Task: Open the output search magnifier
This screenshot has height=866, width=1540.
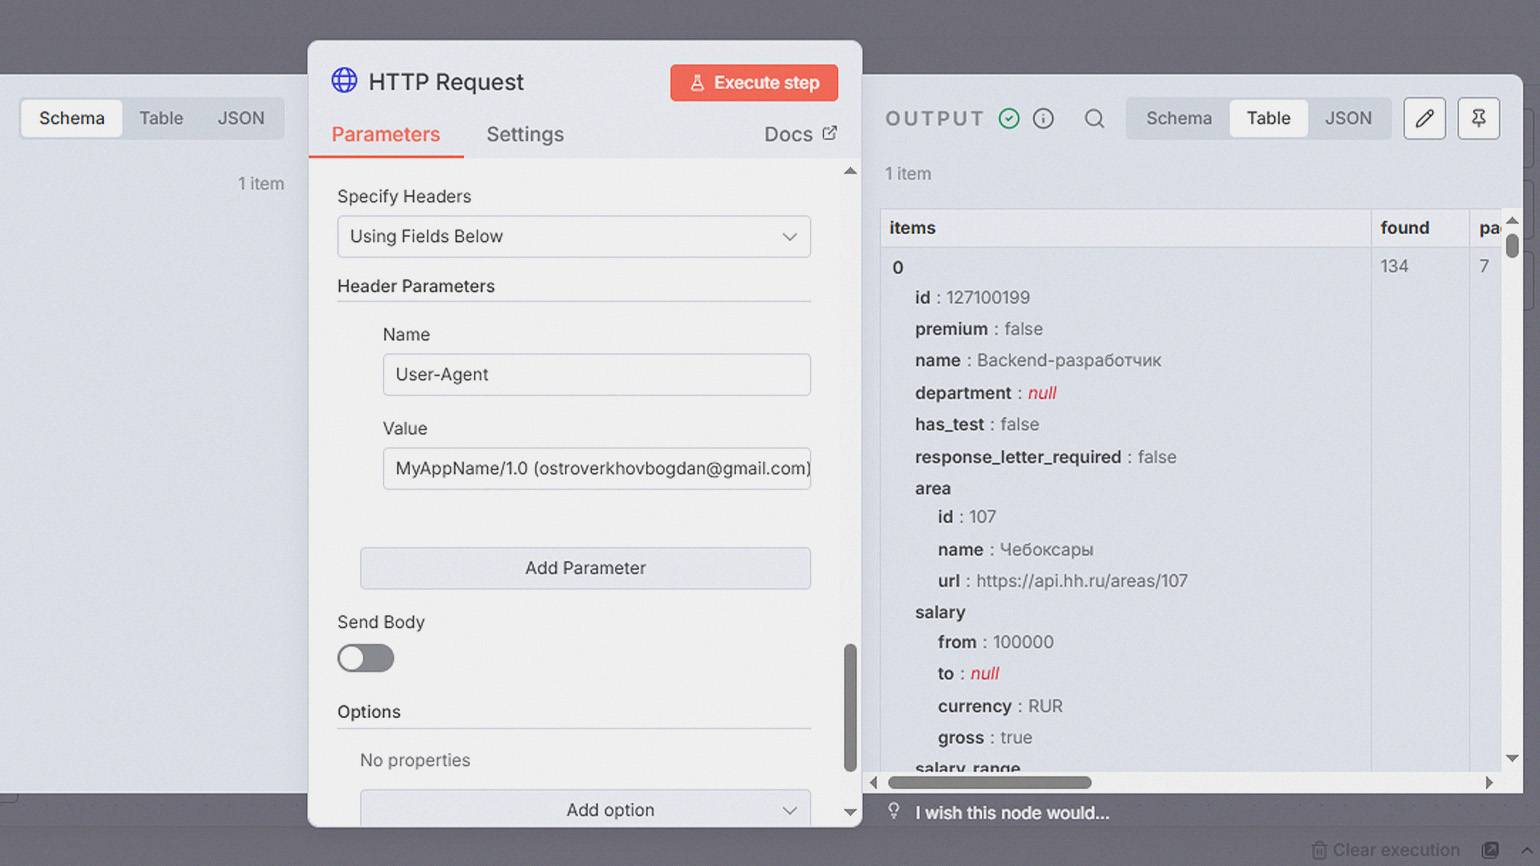Action: tap(1094, 119)
